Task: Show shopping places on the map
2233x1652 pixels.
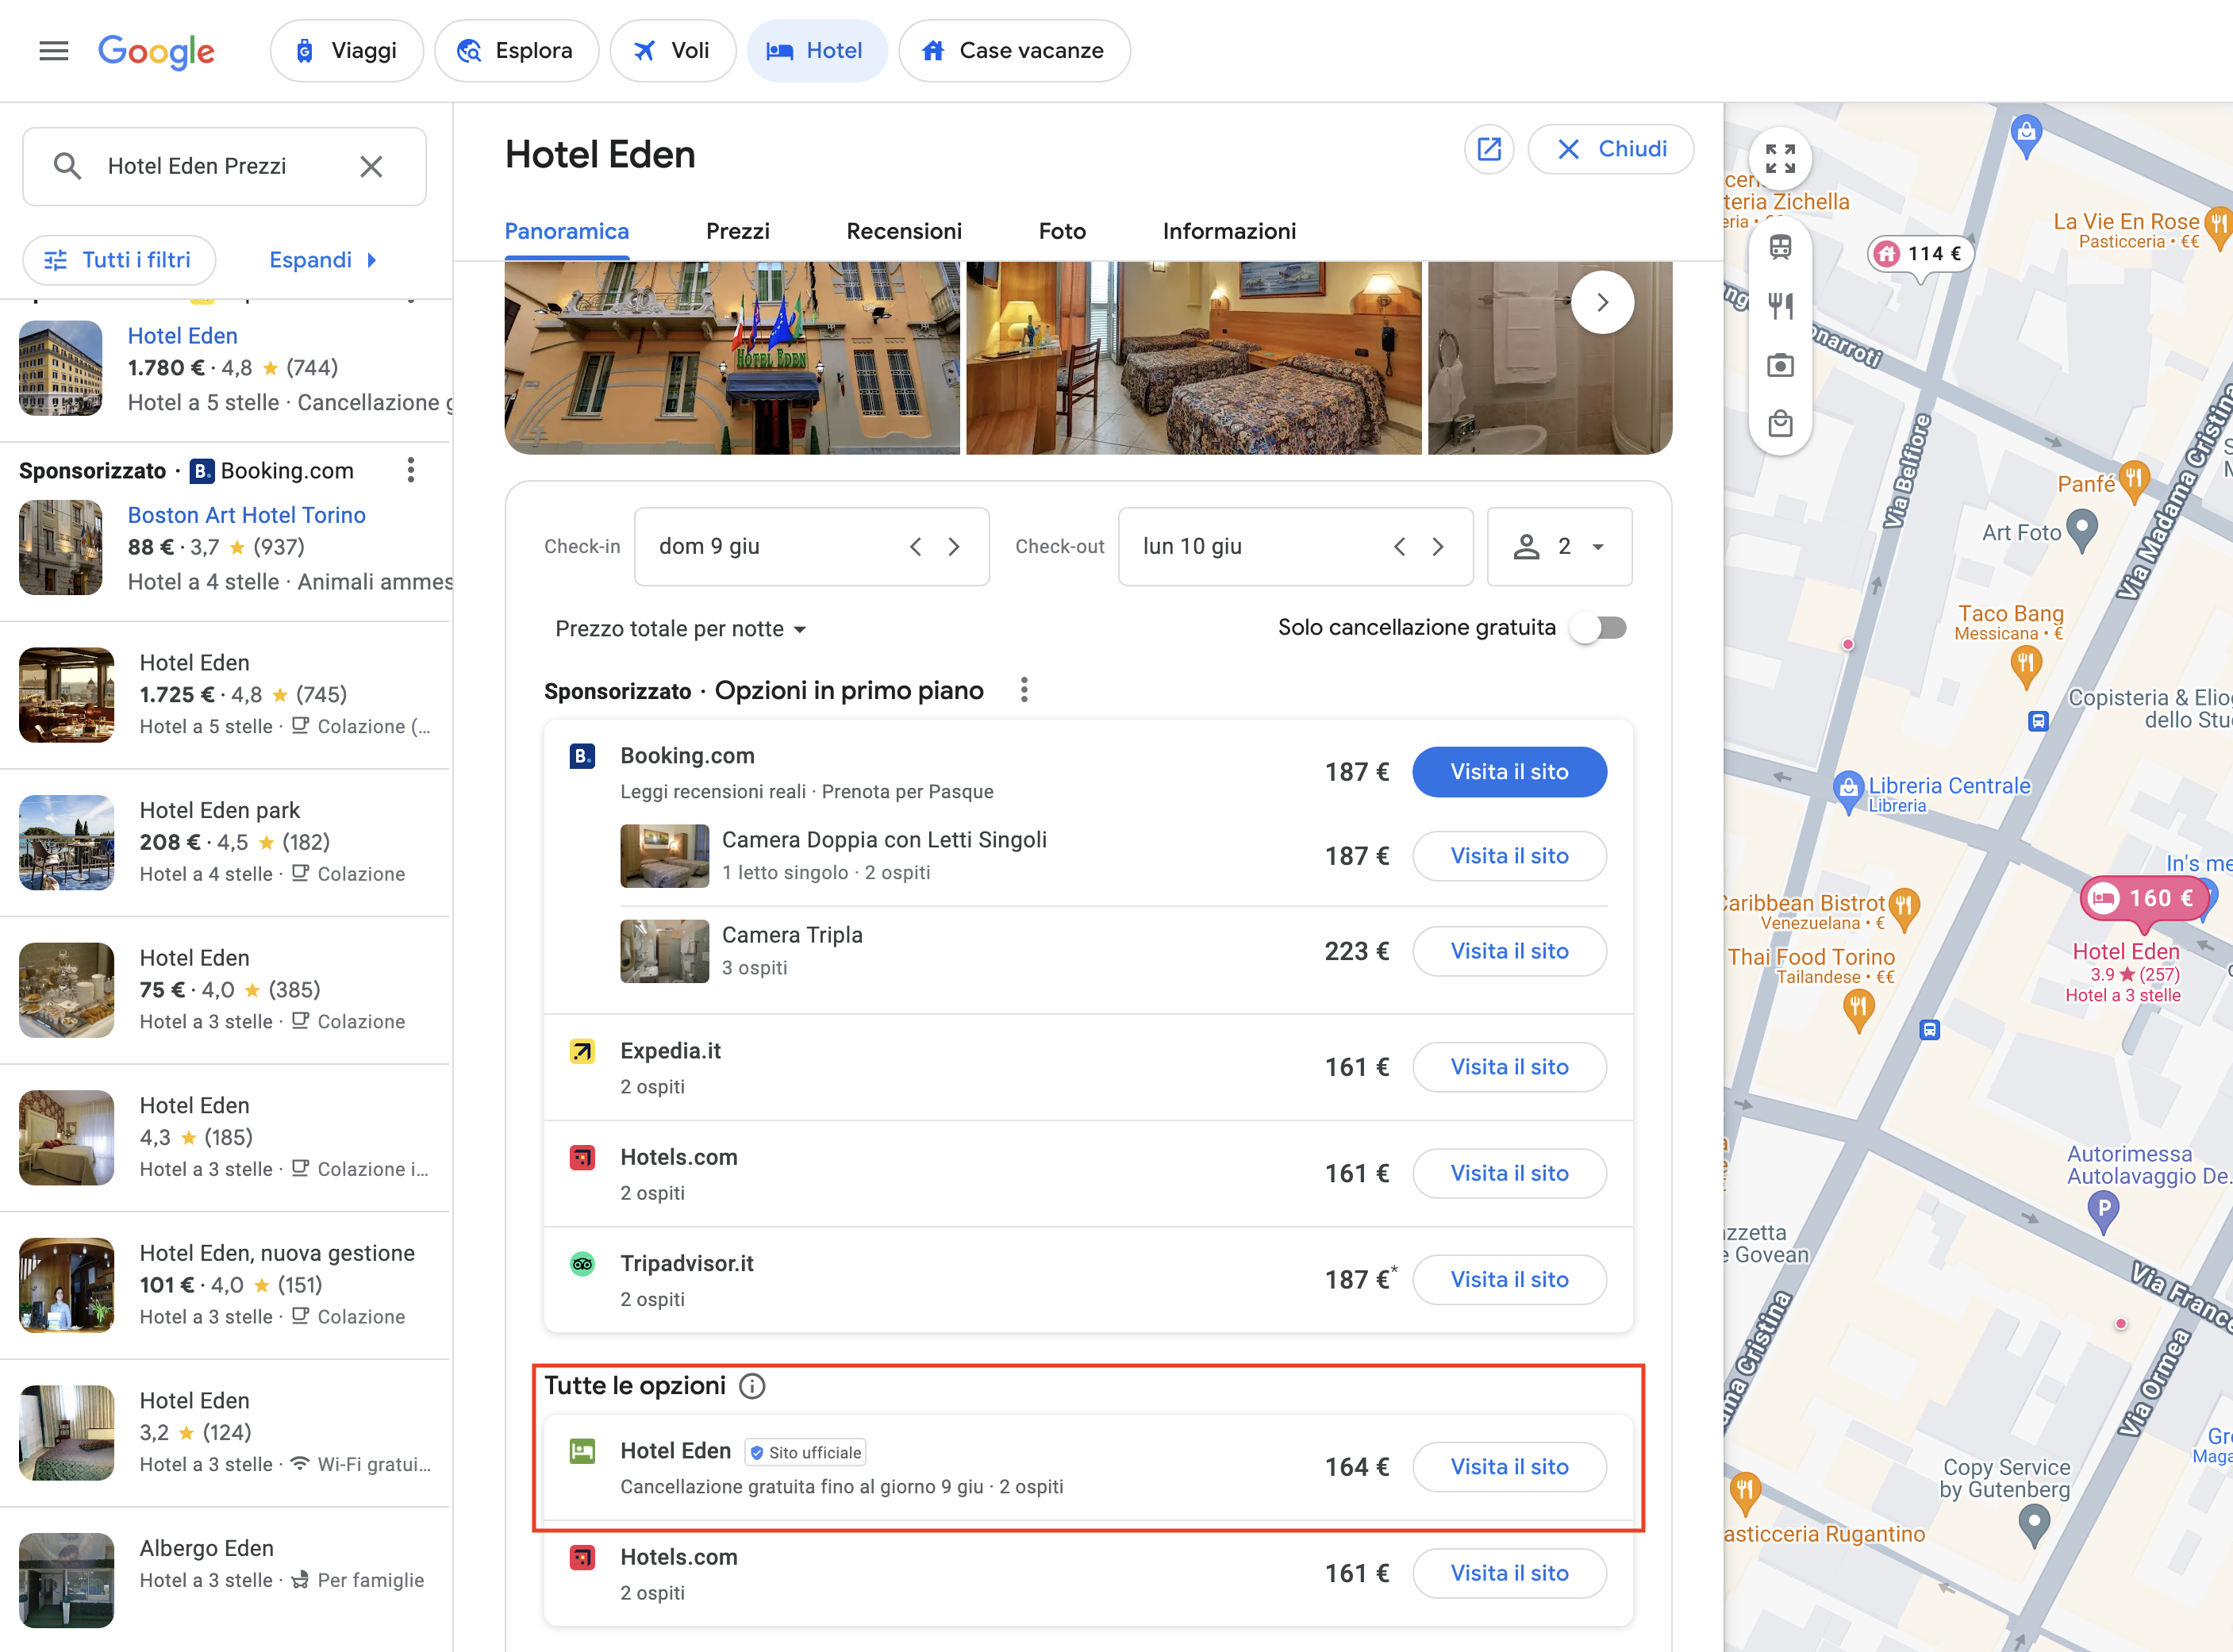Action: tap(1780, 424)
